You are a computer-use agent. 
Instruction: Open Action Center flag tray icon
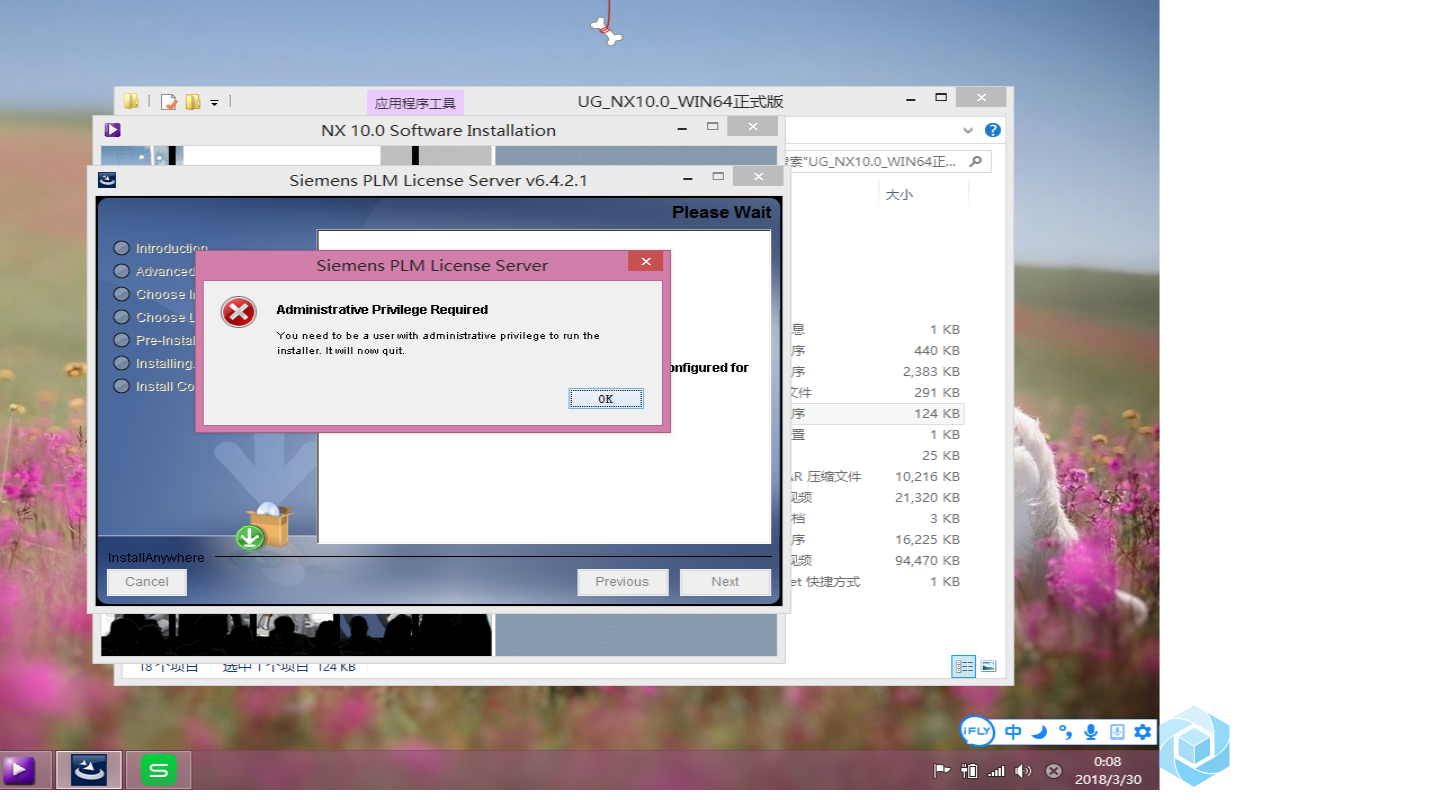[x=941, y=771]
